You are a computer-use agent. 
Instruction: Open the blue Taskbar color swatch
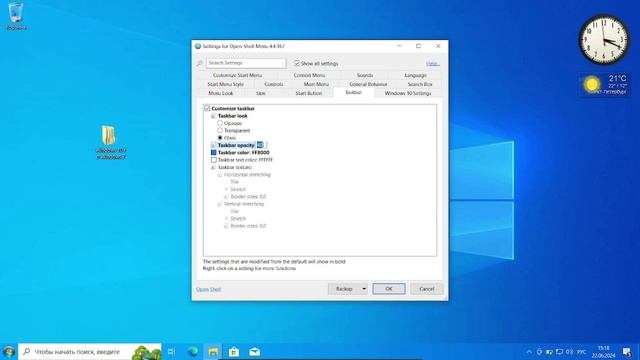coord(213,152)
